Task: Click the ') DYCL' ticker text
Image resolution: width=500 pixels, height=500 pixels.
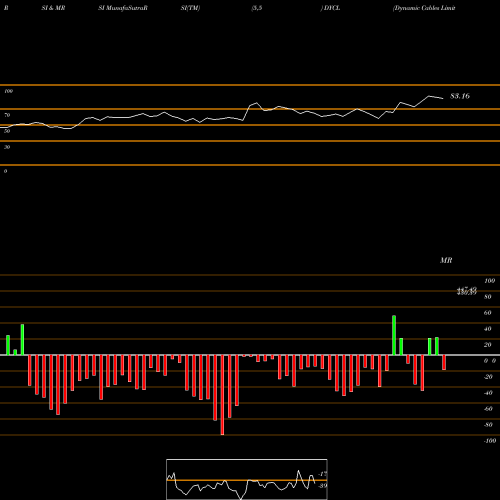Action: [x=330, y=8]
